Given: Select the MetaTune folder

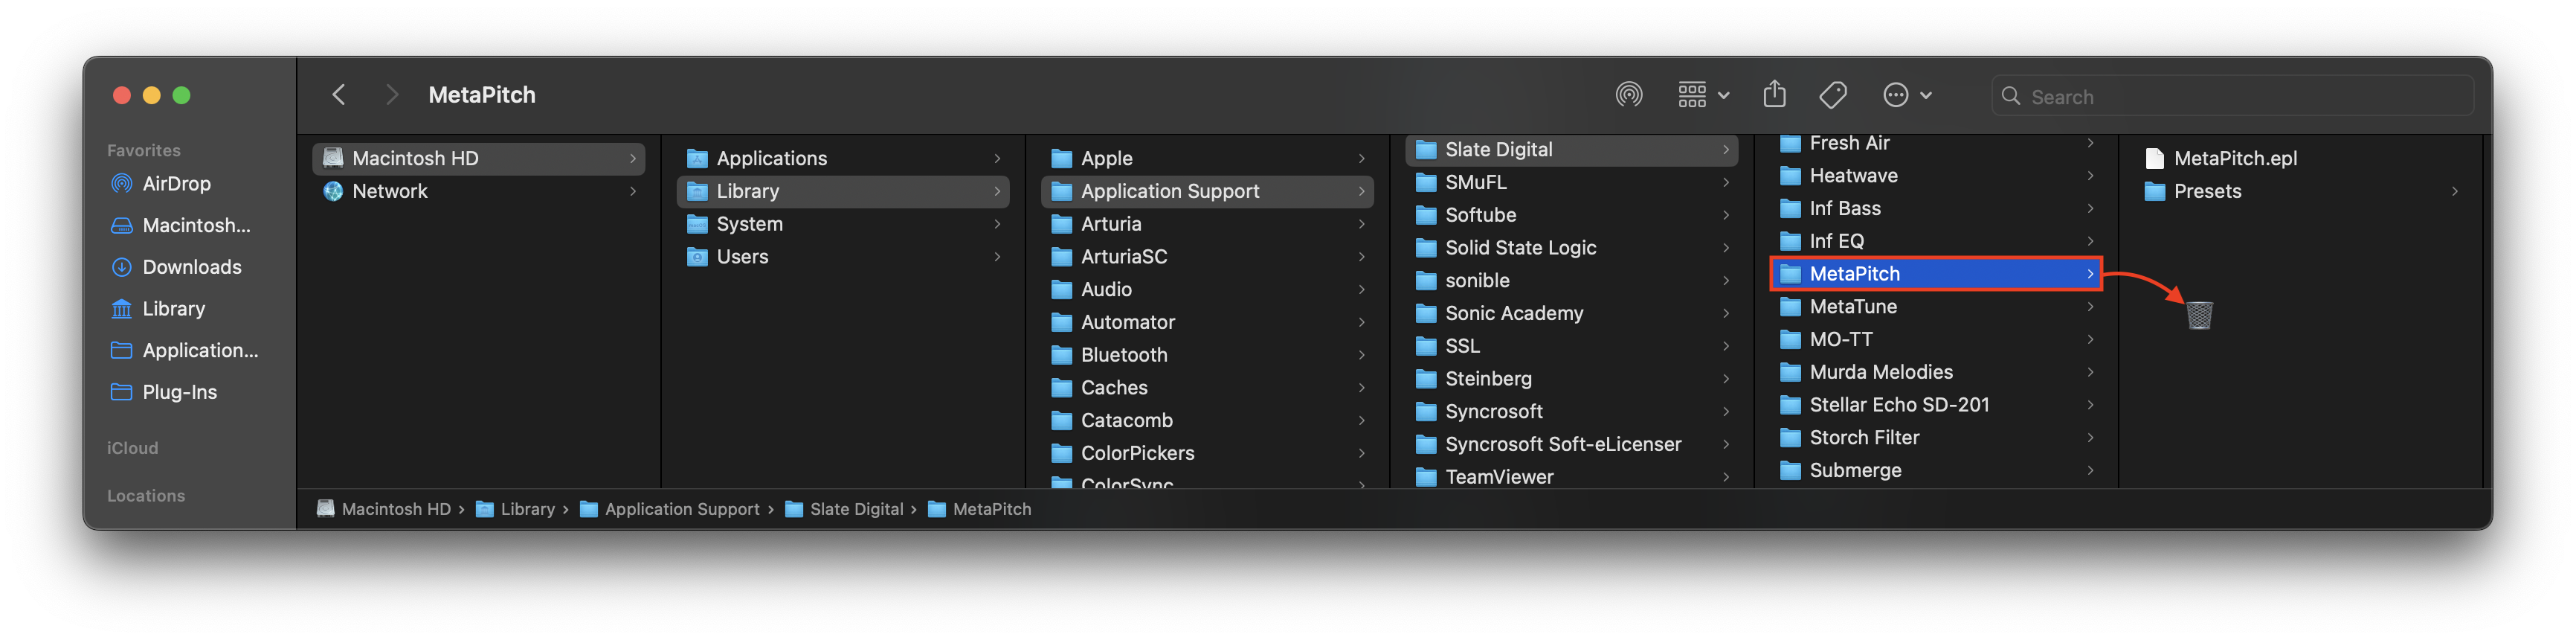Looking at the screenshot, I should click(1934, 307).
